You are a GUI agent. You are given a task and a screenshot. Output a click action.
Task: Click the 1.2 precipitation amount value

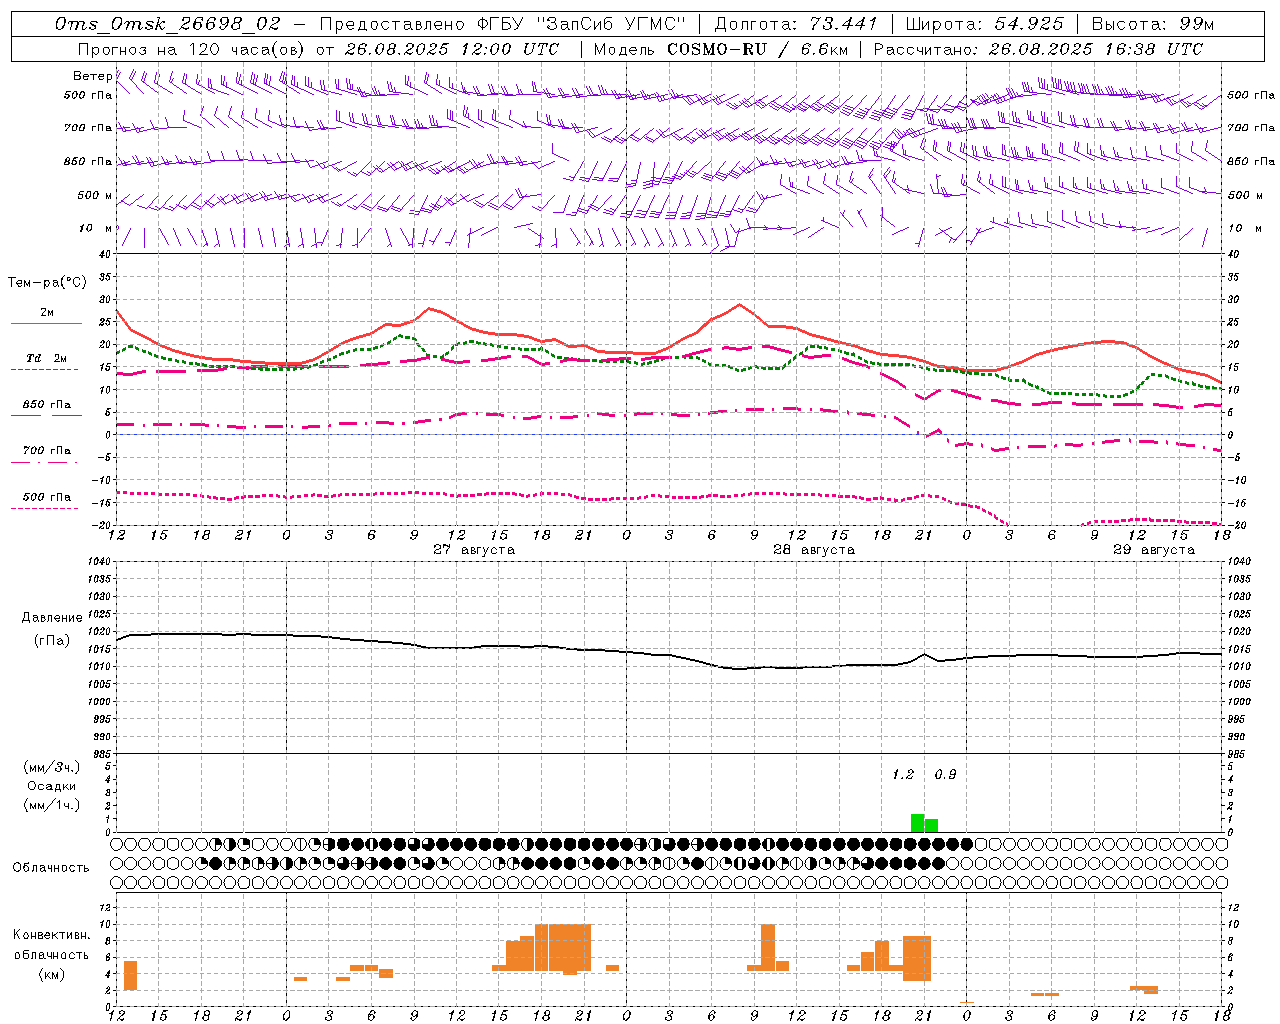click(903, 774)
